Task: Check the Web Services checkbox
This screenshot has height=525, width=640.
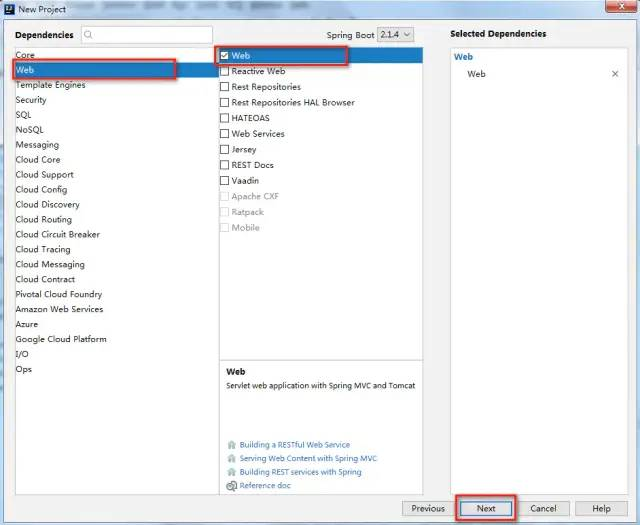Action: coord(224,134)
